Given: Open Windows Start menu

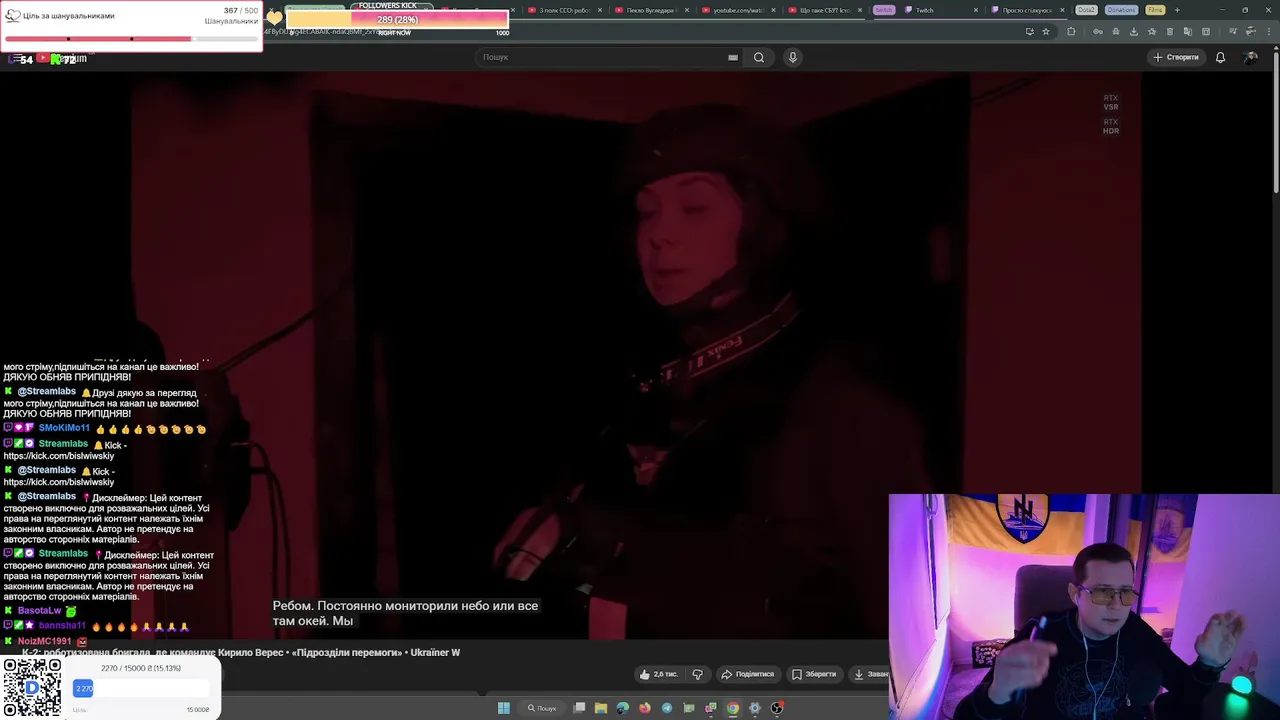Looking at the screenshot, I should [504, 708].
